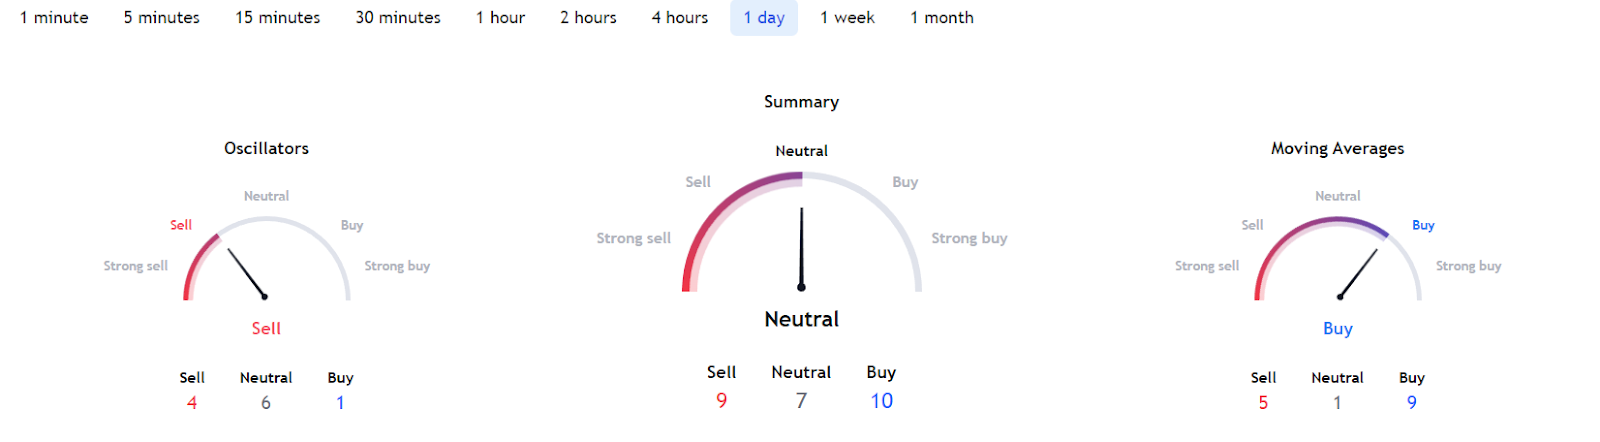Open the Moving Averages heading
This screenshot has height=442, width=1600.
tap(1338, 148)
